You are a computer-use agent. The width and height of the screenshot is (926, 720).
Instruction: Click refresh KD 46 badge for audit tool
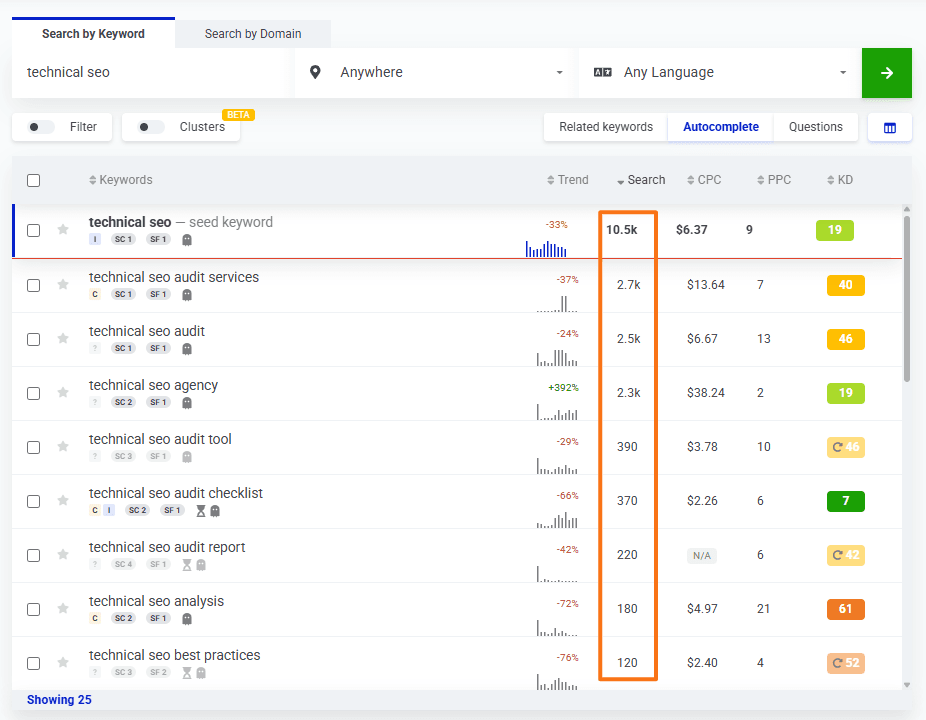(846, 447)
